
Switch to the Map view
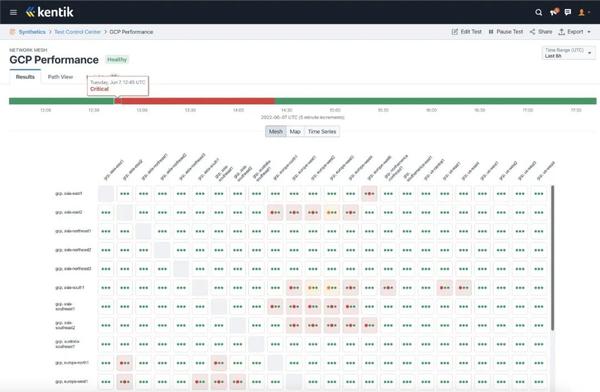(295, 132)
